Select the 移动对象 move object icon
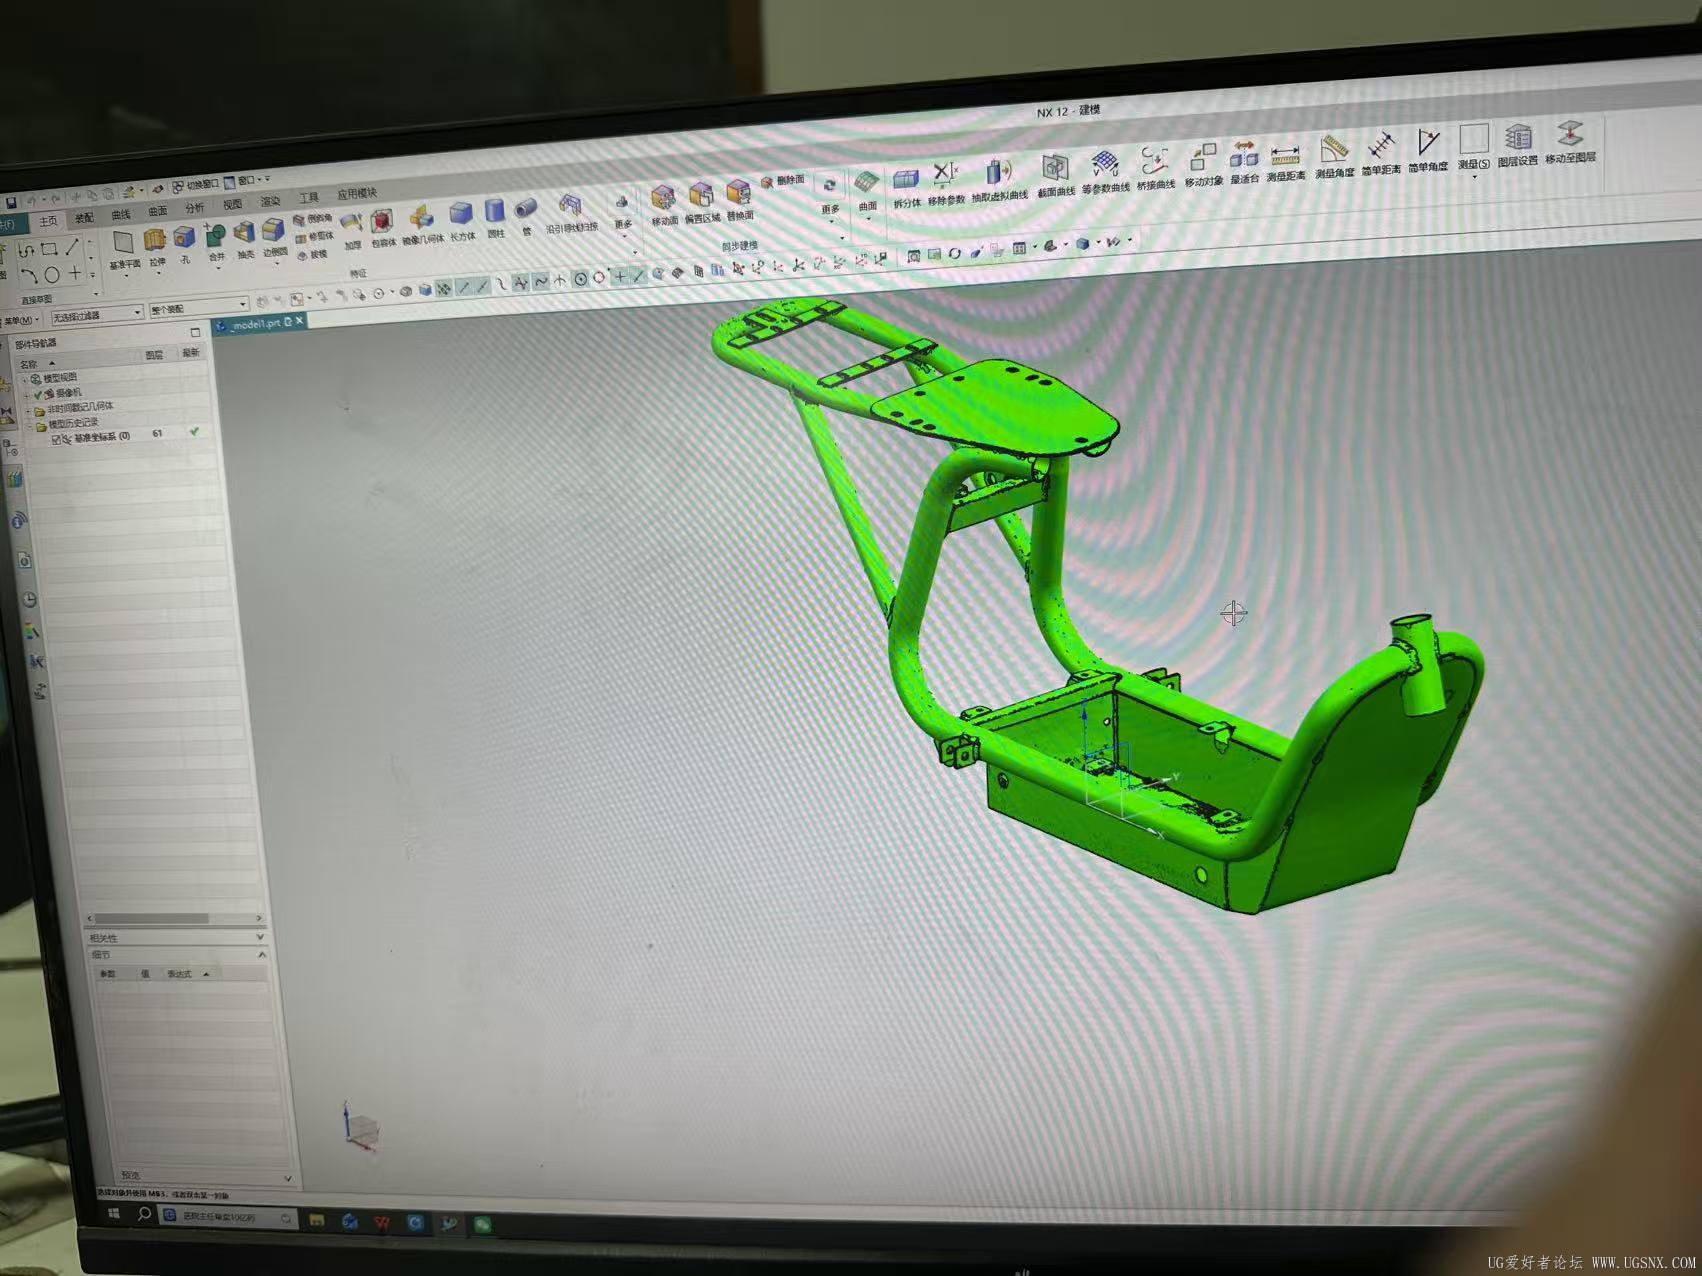 pyautogui.click(x=1204, y=166)
